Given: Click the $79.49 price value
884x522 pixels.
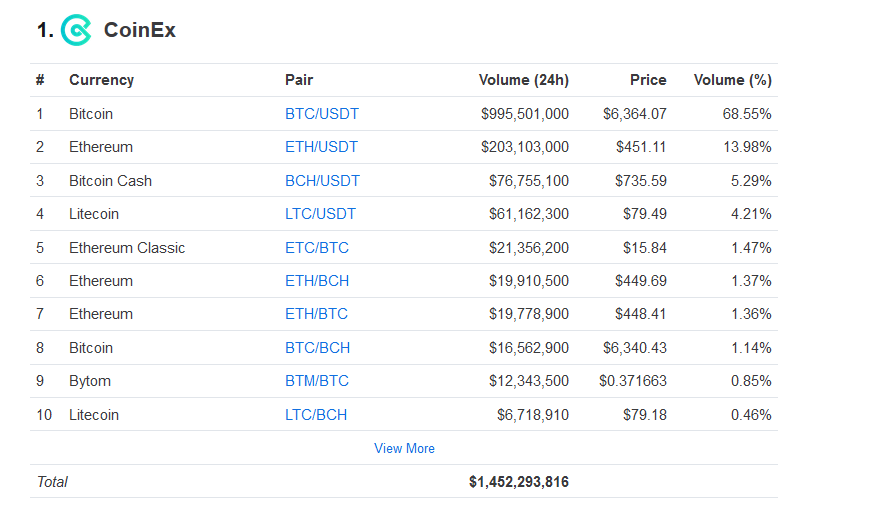Looking at the screenshot, I should point(645,214).
